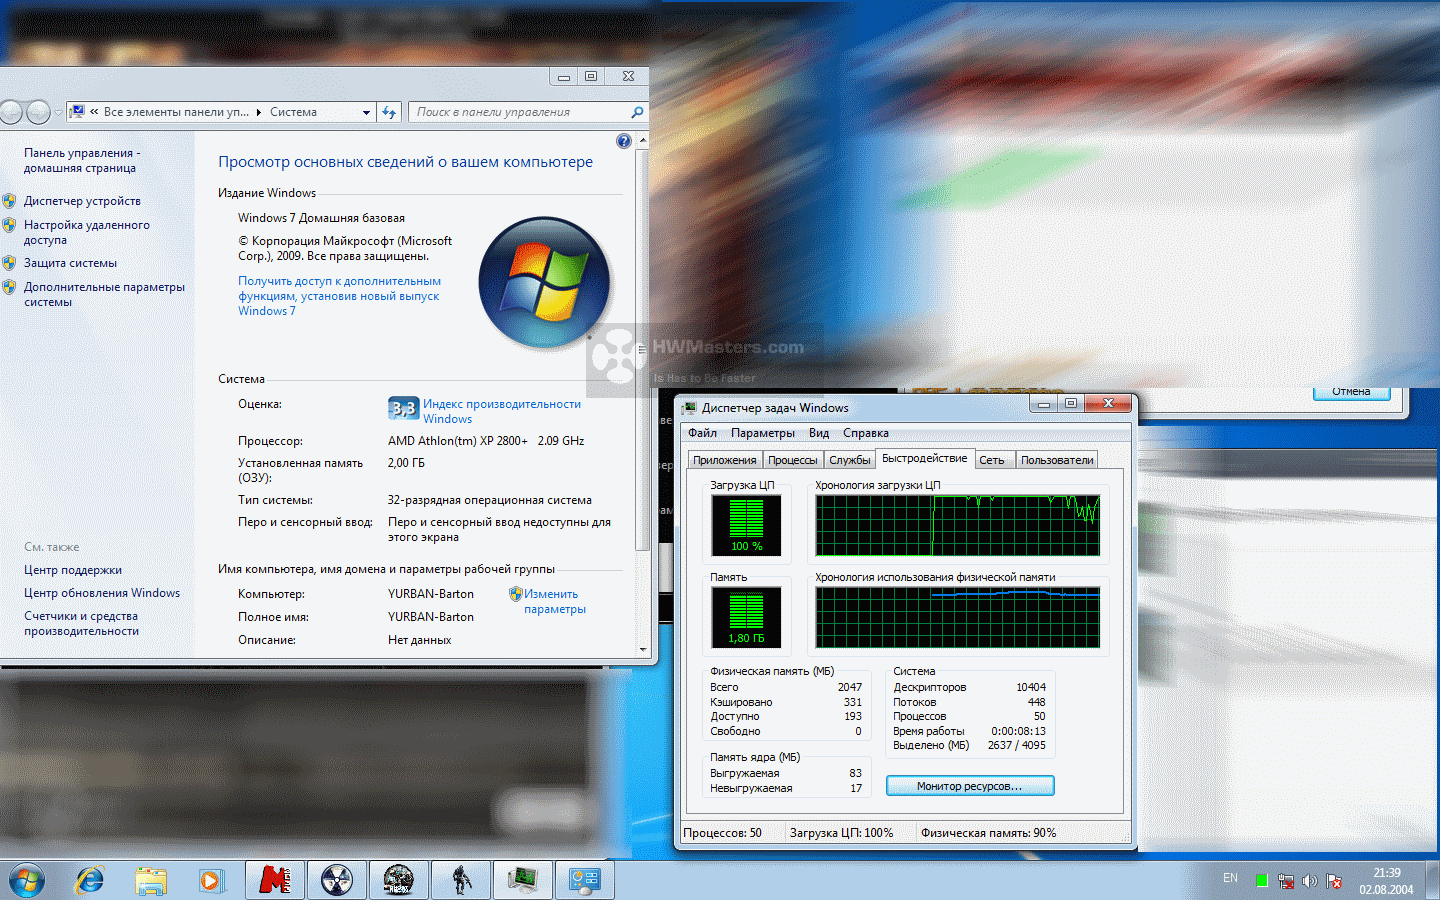Go to Панель управления домашняя страница
This screenshot has height=900, width=1440.
(82, 160)
